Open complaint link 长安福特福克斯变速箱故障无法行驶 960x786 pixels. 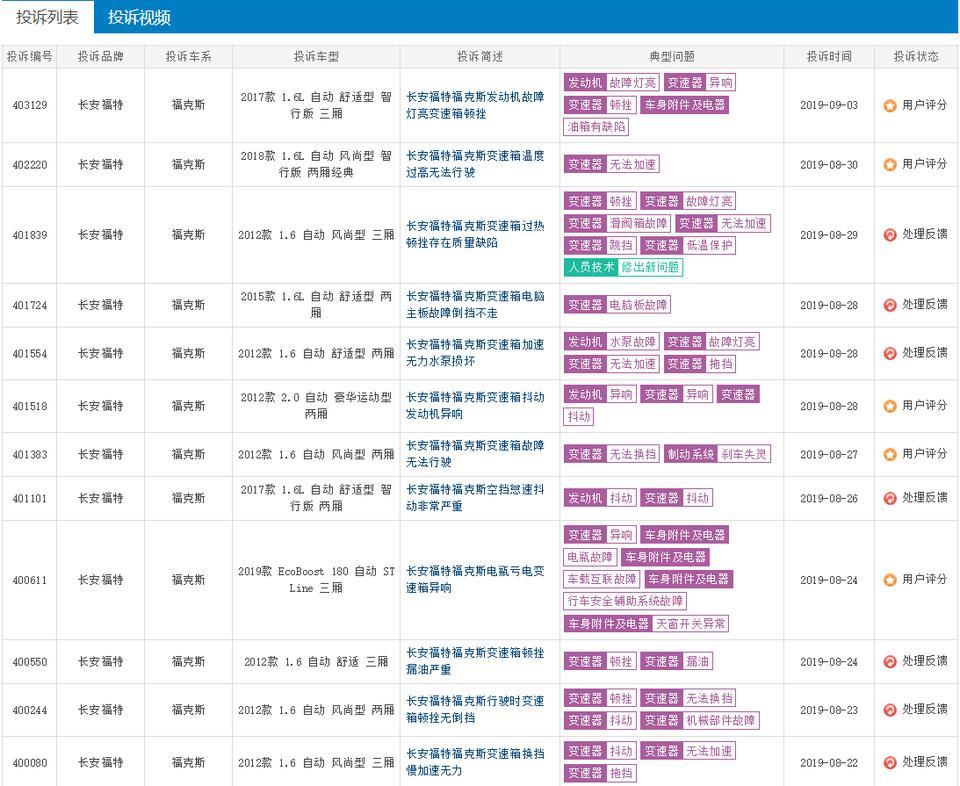[475, 454]
